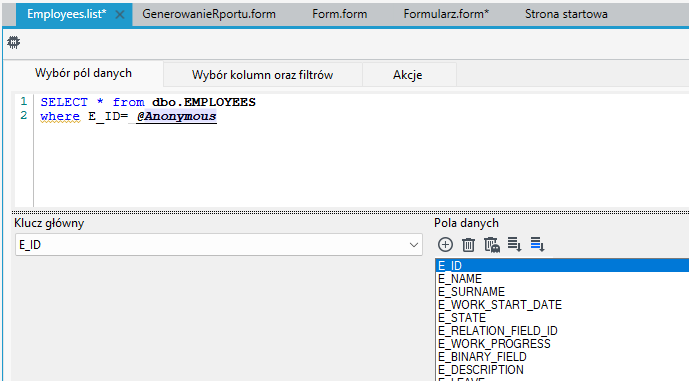The height and width of the screenshot is (381, 689).
Task: Select E_WORK_PROGRESS field
Action: (x=562, y=344)
